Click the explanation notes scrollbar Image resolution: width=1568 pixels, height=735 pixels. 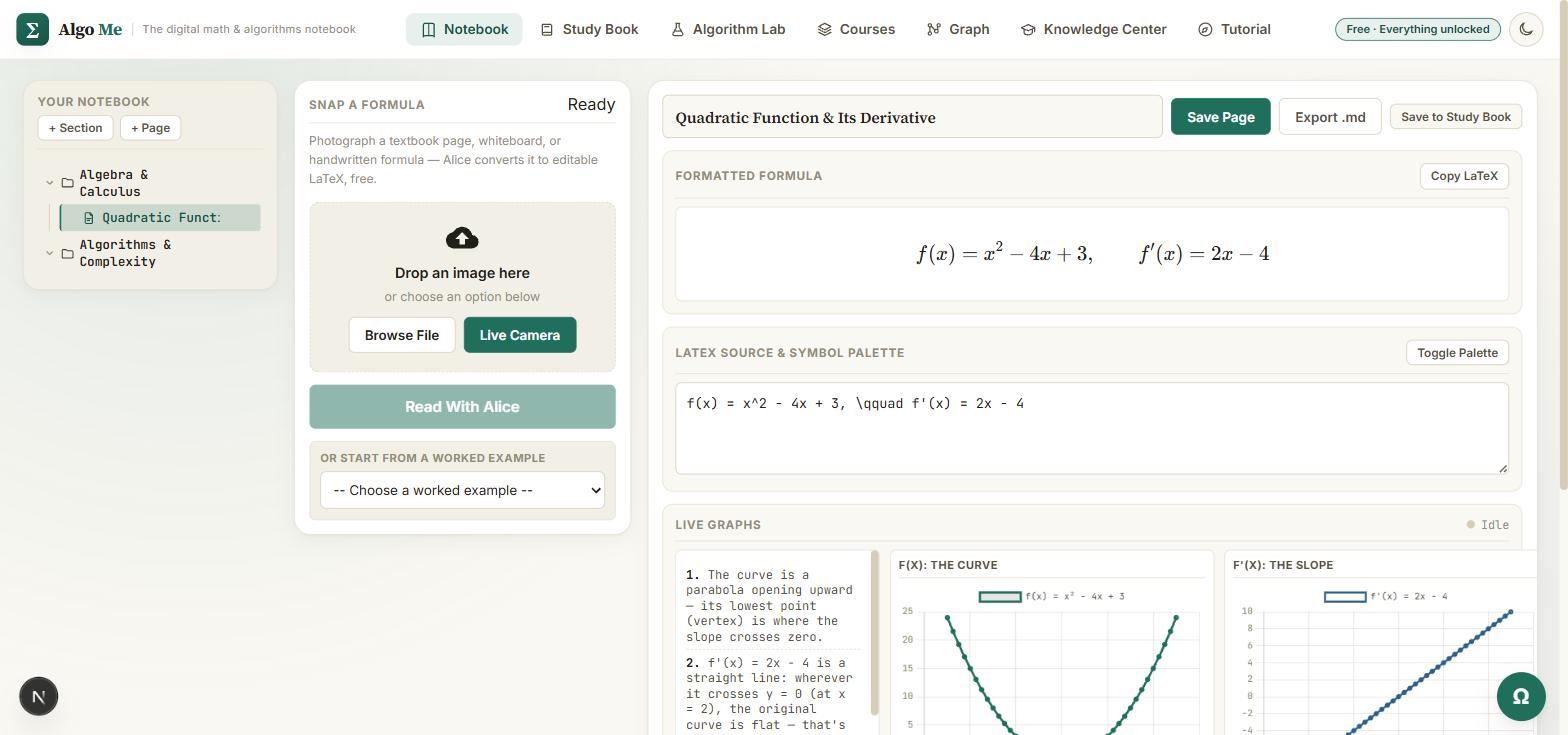pyautogui.click(x=875, y=633)
